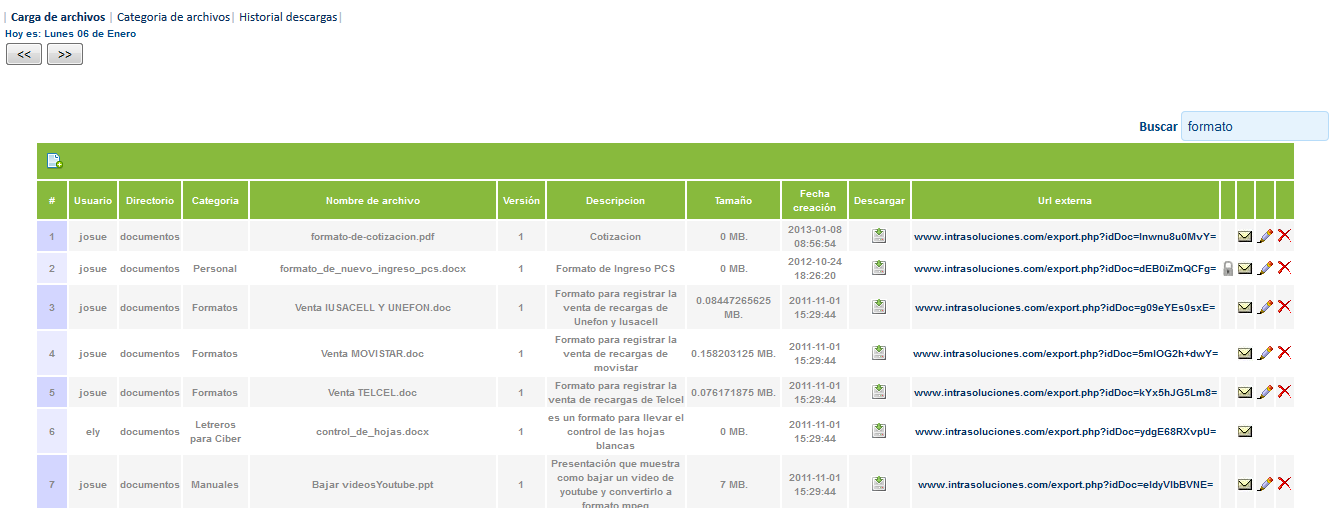Screen dimensions: 1331x508
Task: Click the add new file icon
Action: coord(55,160)
